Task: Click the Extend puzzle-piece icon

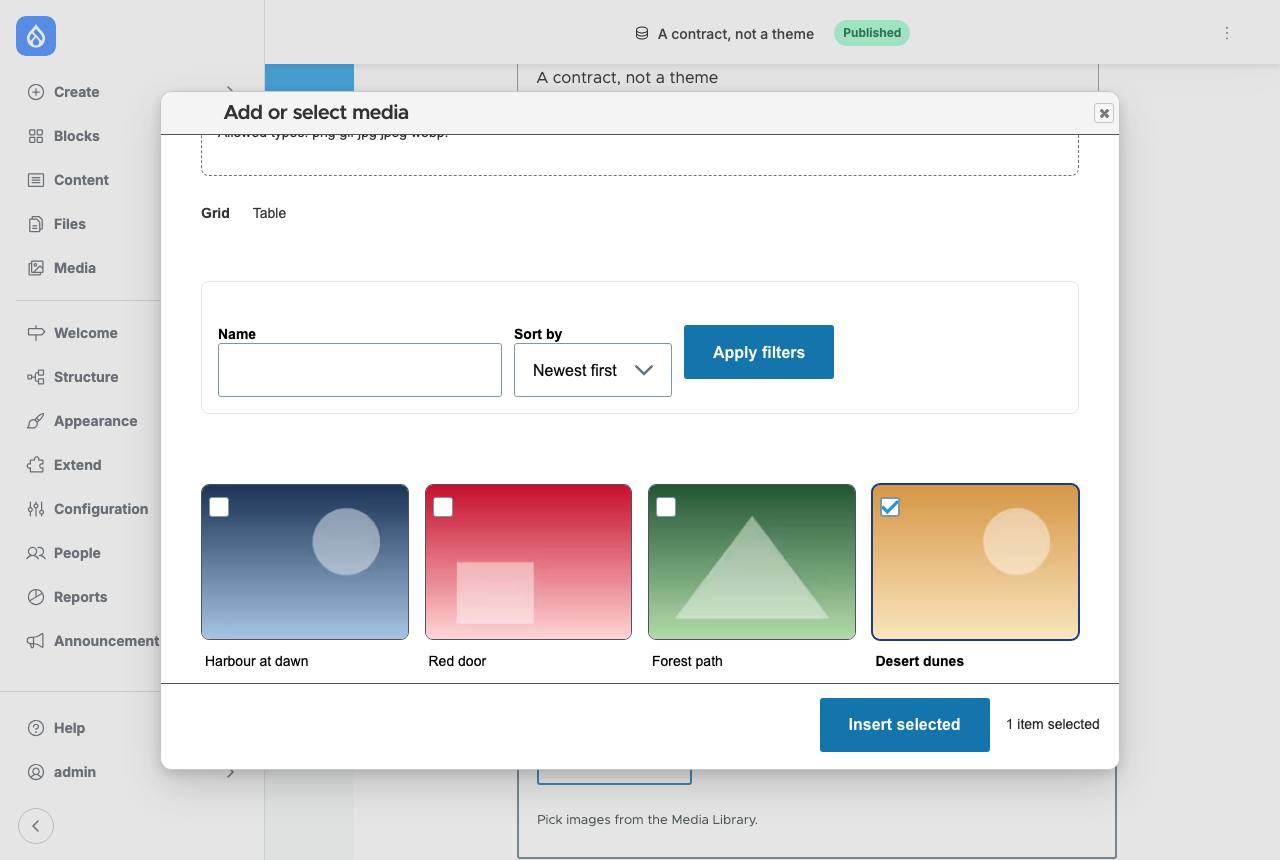Action: pyautogui.click(x=36, y=465)
